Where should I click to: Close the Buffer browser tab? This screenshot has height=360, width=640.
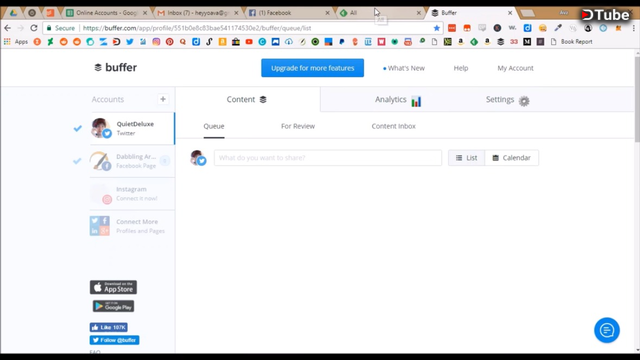[x=510, y=13]
